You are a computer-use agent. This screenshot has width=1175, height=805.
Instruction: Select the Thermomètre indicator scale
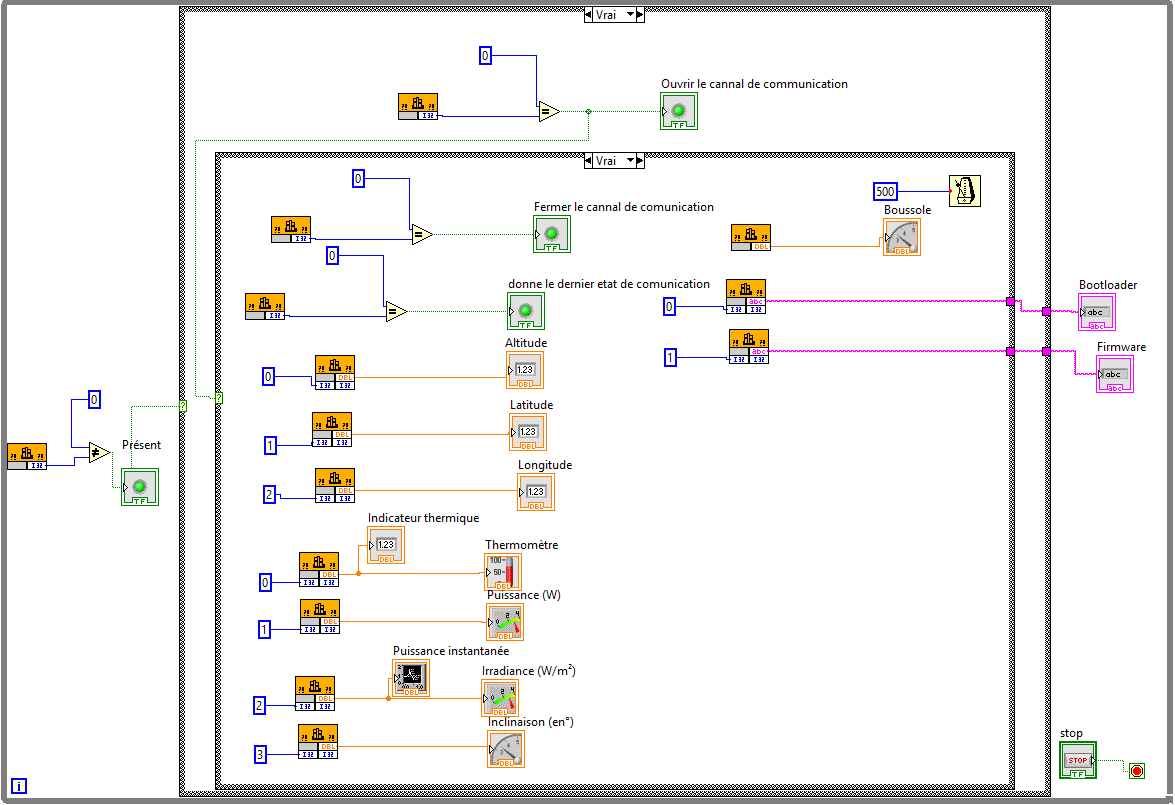503,572
